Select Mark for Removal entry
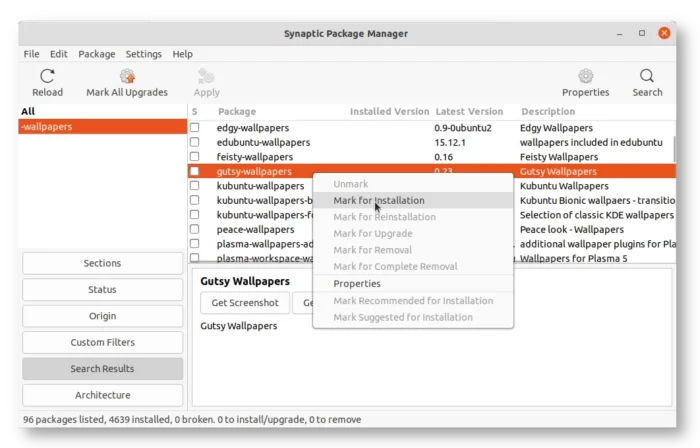 coord(413,250)
